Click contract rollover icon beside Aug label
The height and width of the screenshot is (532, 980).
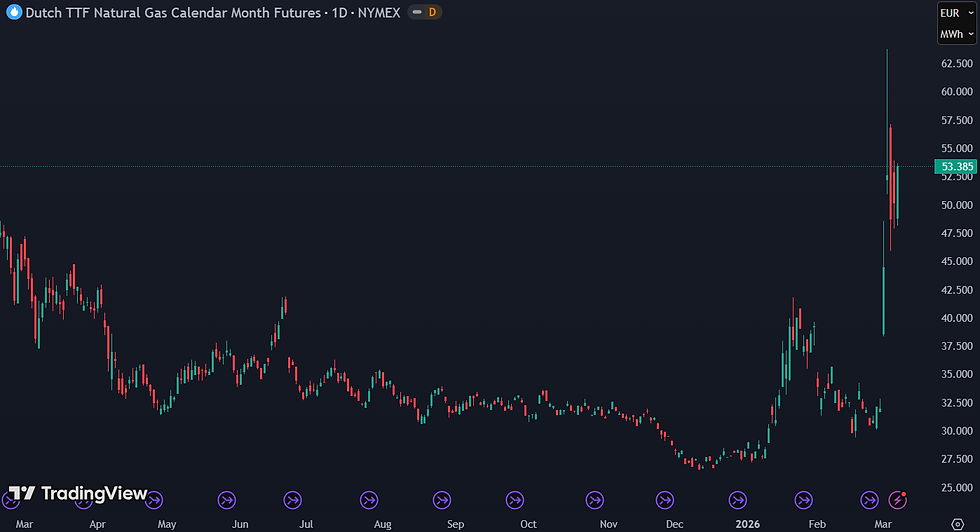click(369, 500)
